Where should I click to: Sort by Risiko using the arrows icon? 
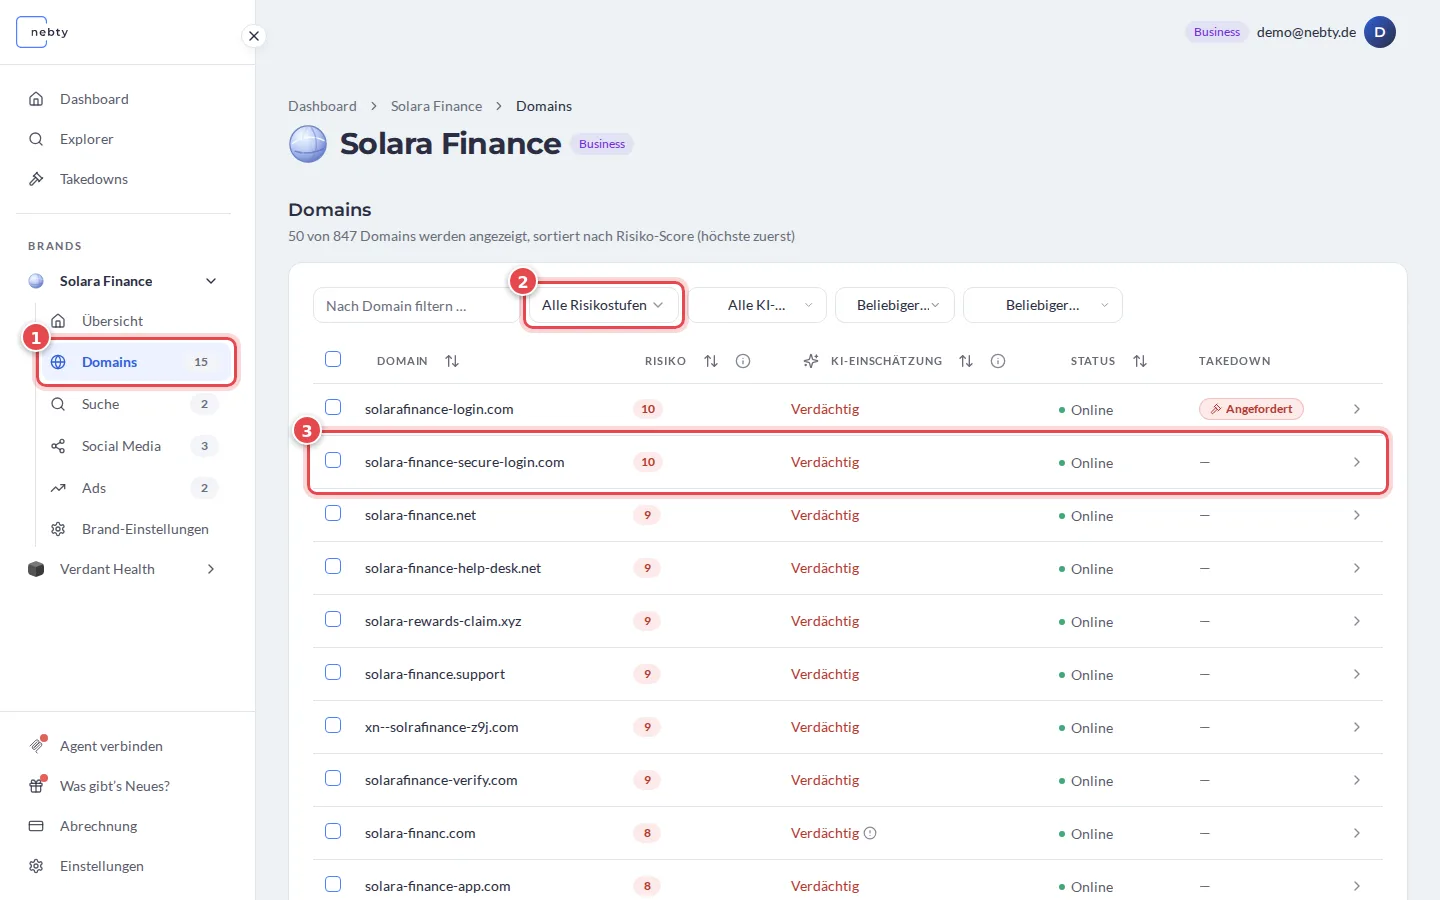coord(711,361)
